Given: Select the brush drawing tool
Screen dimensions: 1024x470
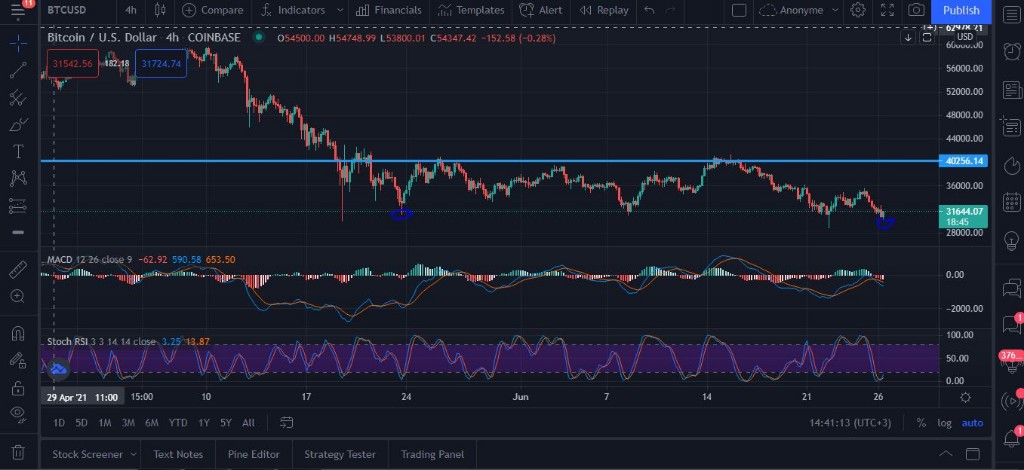Looking at the screenshot, I should coord(17,125).
